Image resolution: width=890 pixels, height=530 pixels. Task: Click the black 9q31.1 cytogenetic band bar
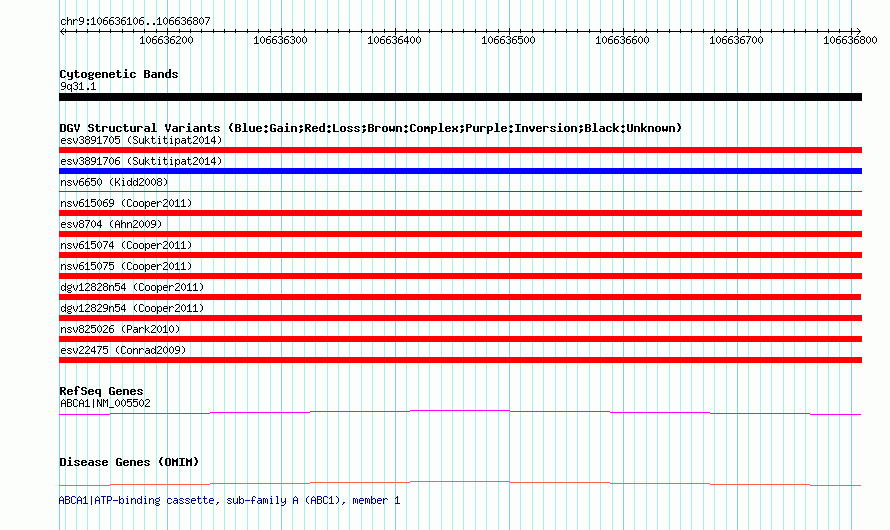(460, 97)
